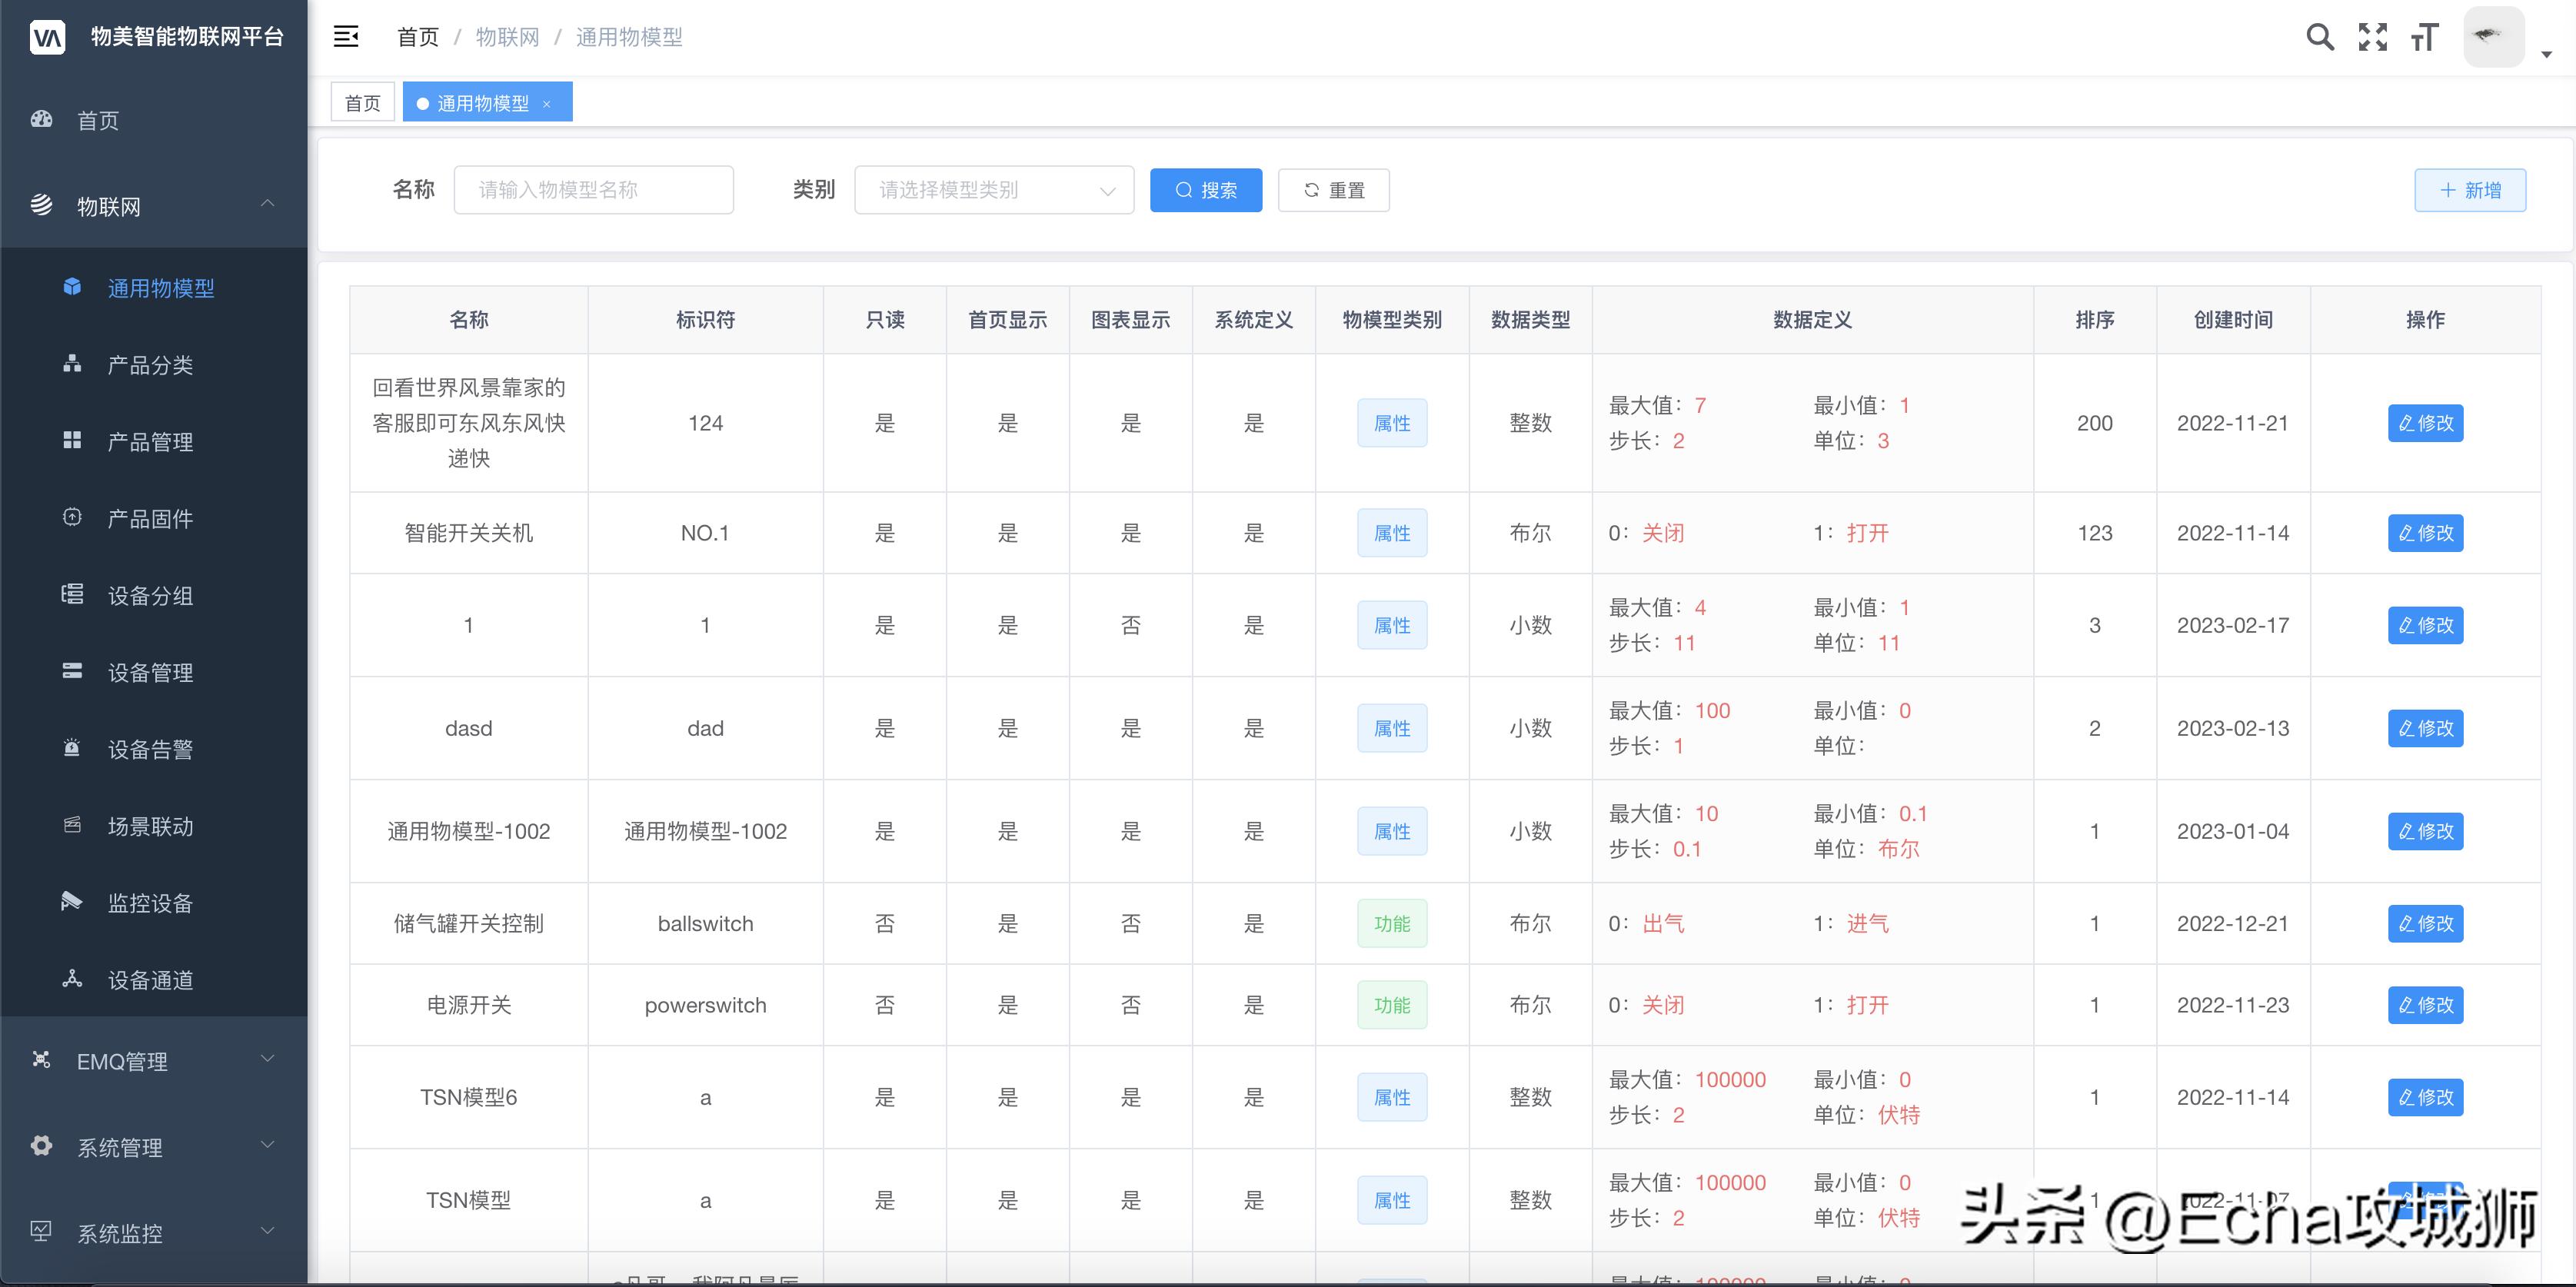Click 新增 to add a new model

[x=2470, y=190]
